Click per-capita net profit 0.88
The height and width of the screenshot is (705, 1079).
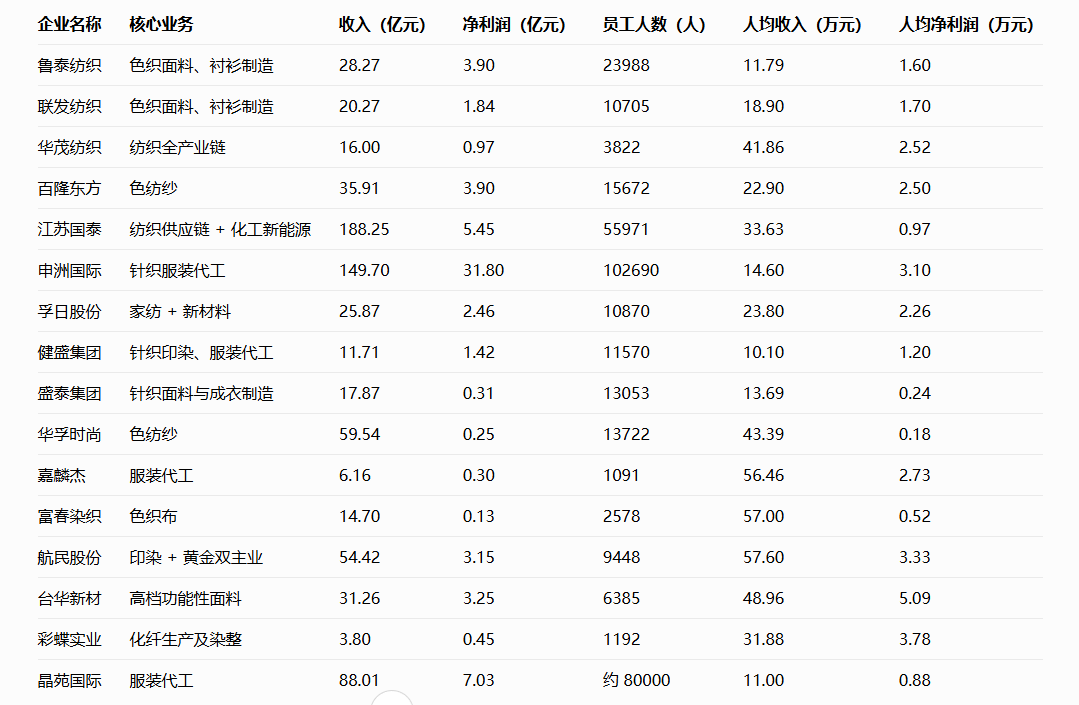tap(915, 680)
